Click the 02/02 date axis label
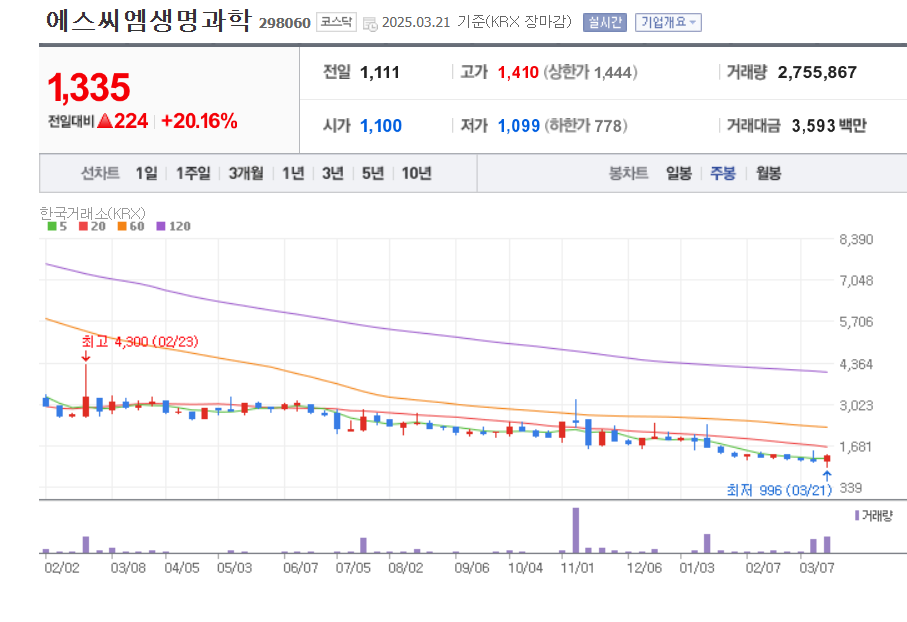Image resolution: width=907 pixels, height=622 pixels. 62,568
